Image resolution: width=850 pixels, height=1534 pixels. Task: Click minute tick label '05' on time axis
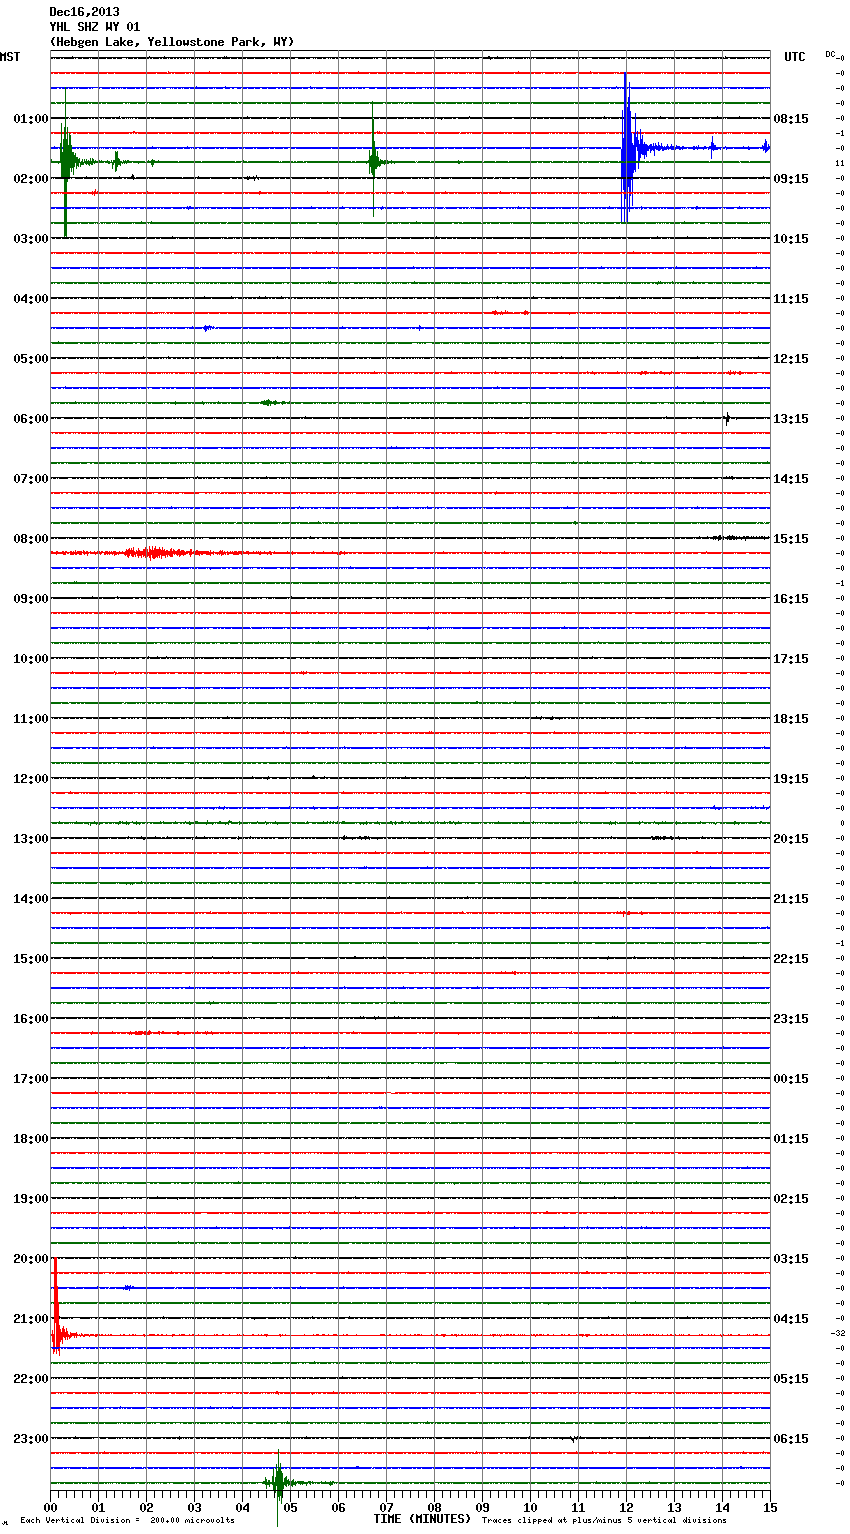pyautogui.click(x=290, y=1507)
